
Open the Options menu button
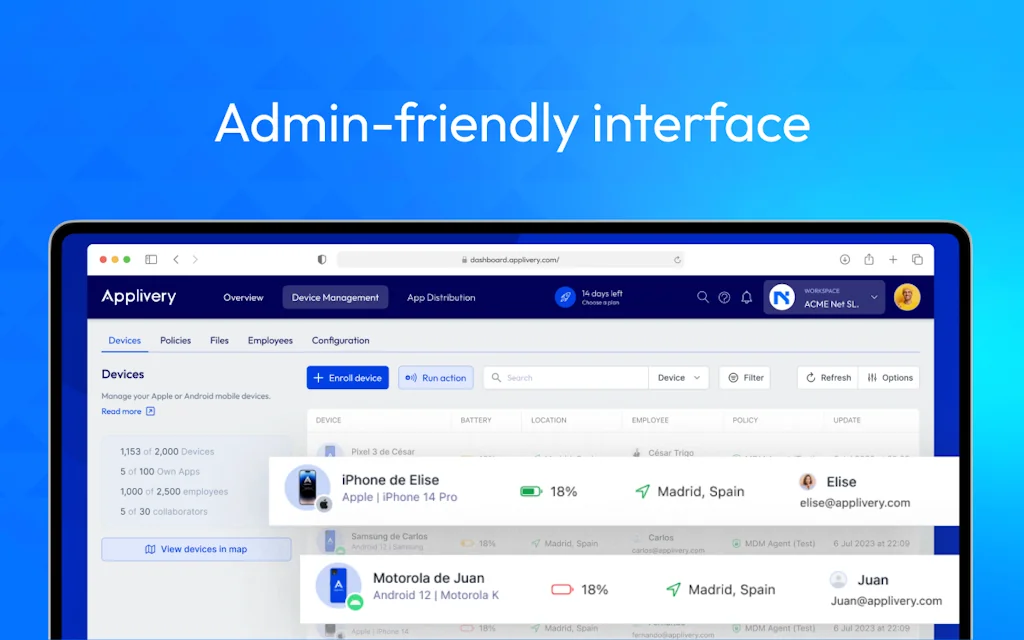(889, 378)
